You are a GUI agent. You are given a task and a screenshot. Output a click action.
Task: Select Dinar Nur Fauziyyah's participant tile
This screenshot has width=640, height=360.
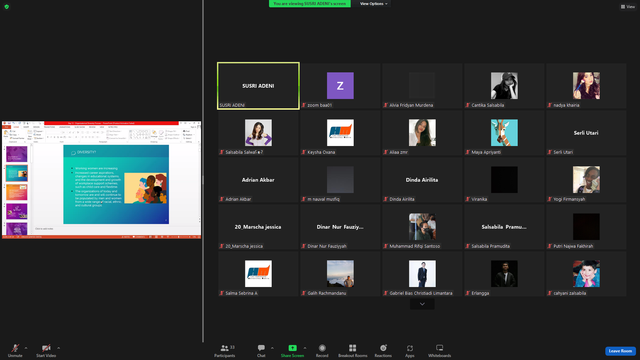pyautogui.click(x=340, y=227)
